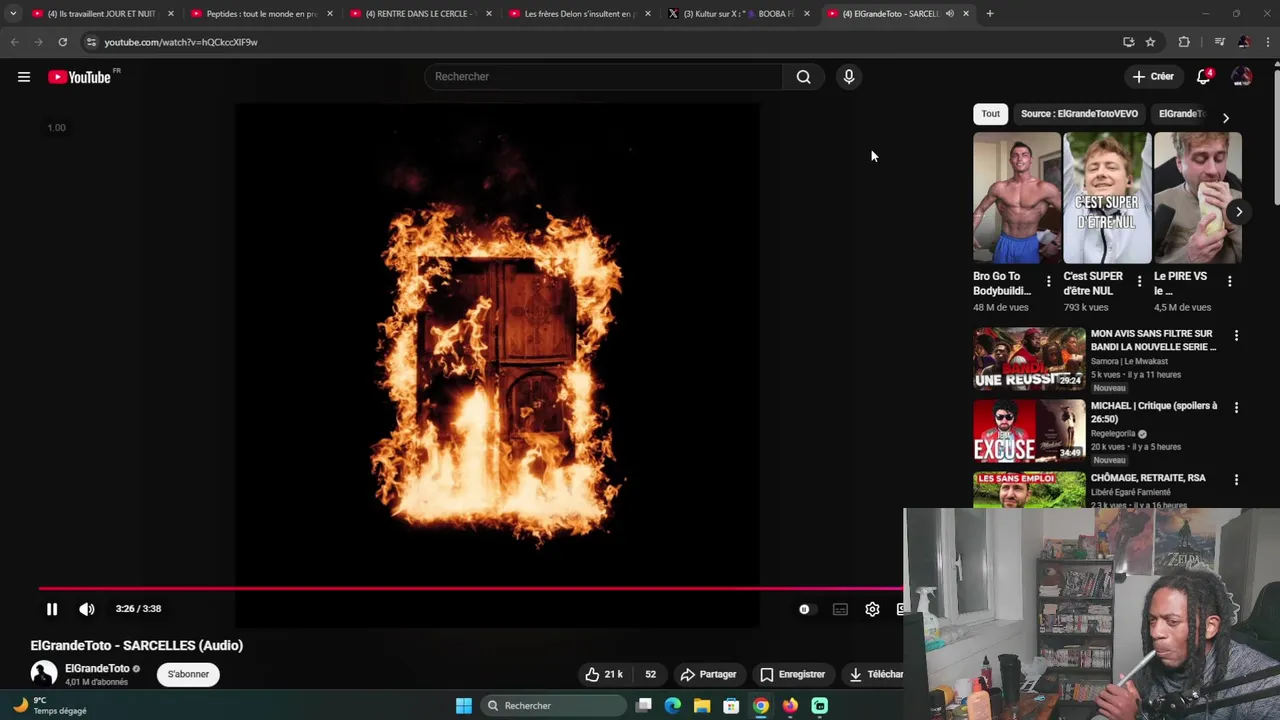Toggle subtitles in the player controls

(x=840, y=609)
